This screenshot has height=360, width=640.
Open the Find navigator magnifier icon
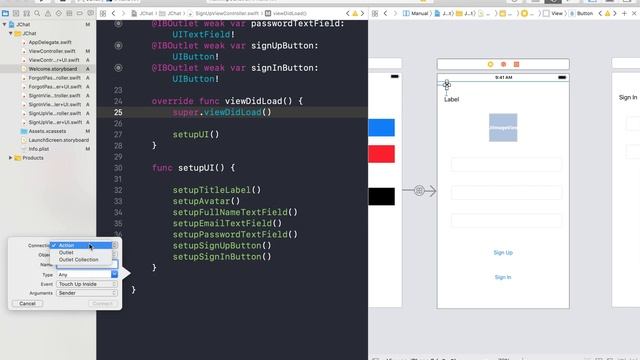[37, 13]
